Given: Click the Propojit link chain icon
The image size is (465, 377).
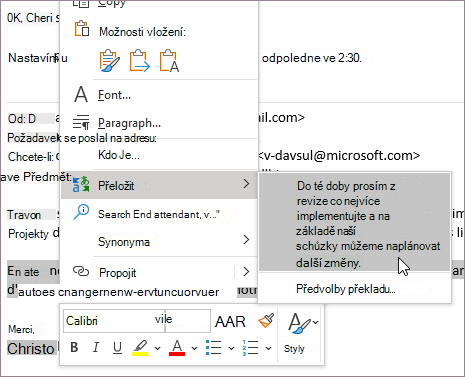Looking at the screenshot, I should pos(81,271).
